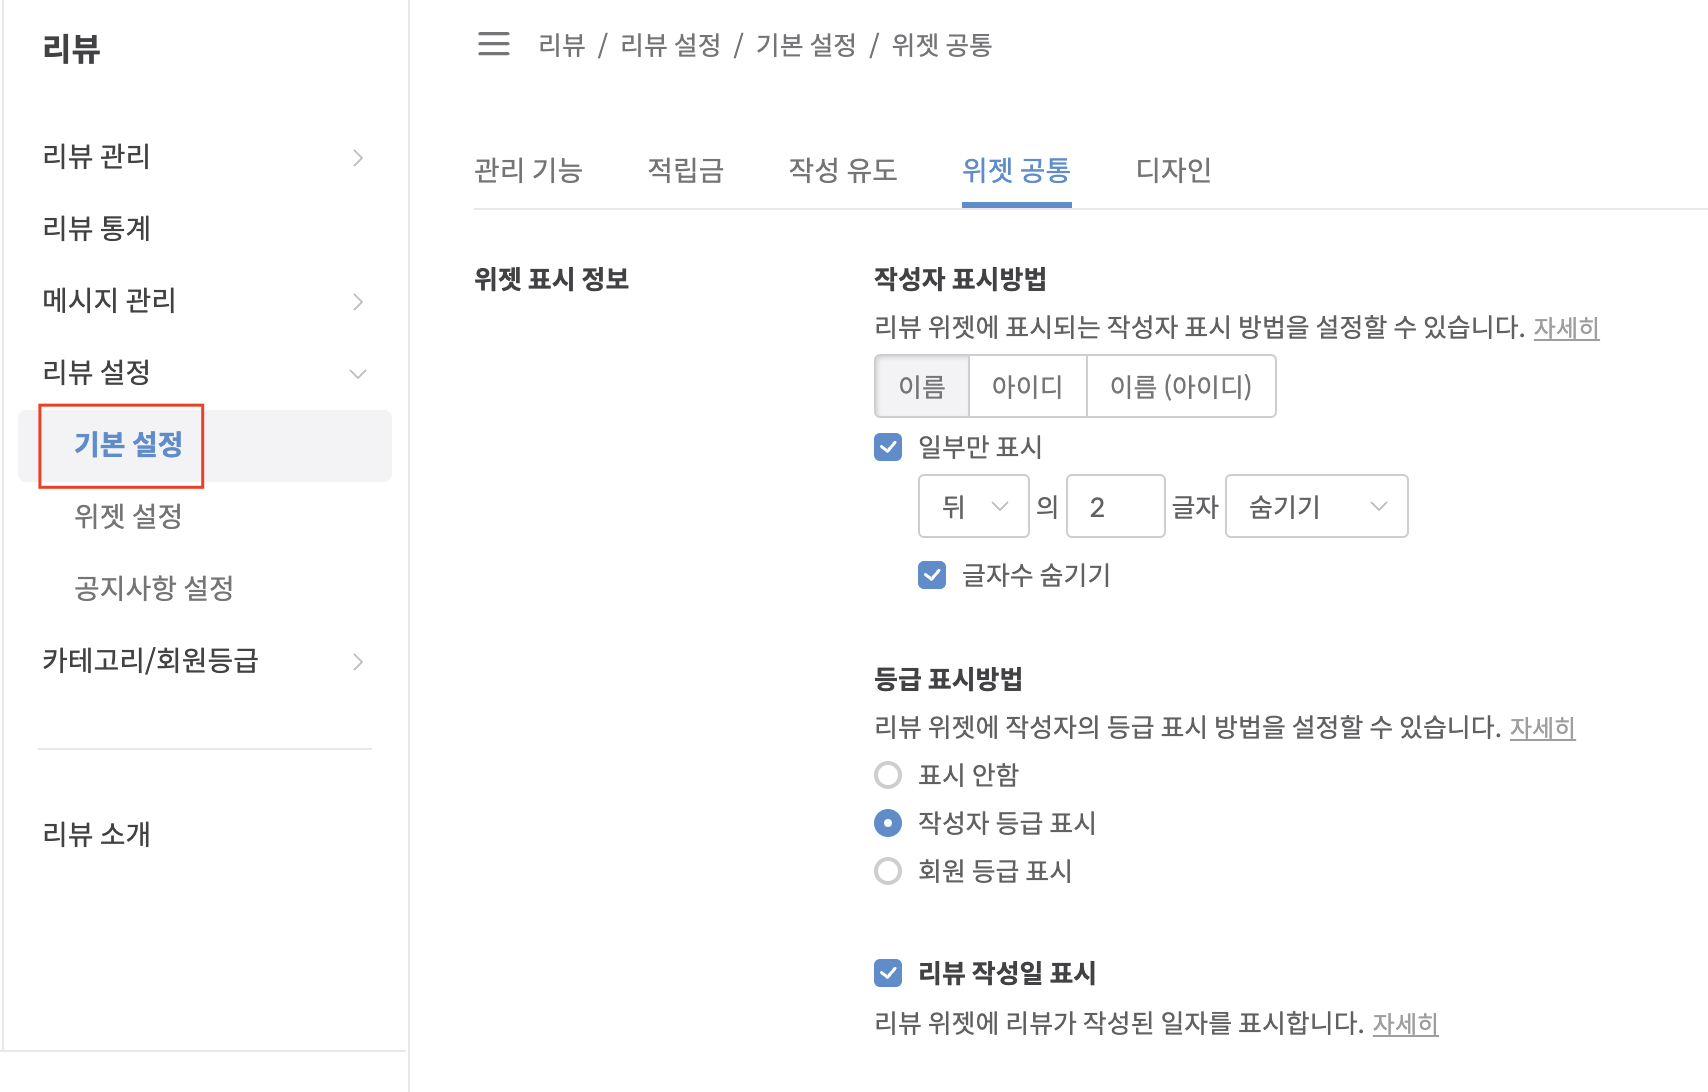Screen dimensions: 1708x1092
Task: Expand the 카테고리/회원등급 chevron
Action: (358, 662)
